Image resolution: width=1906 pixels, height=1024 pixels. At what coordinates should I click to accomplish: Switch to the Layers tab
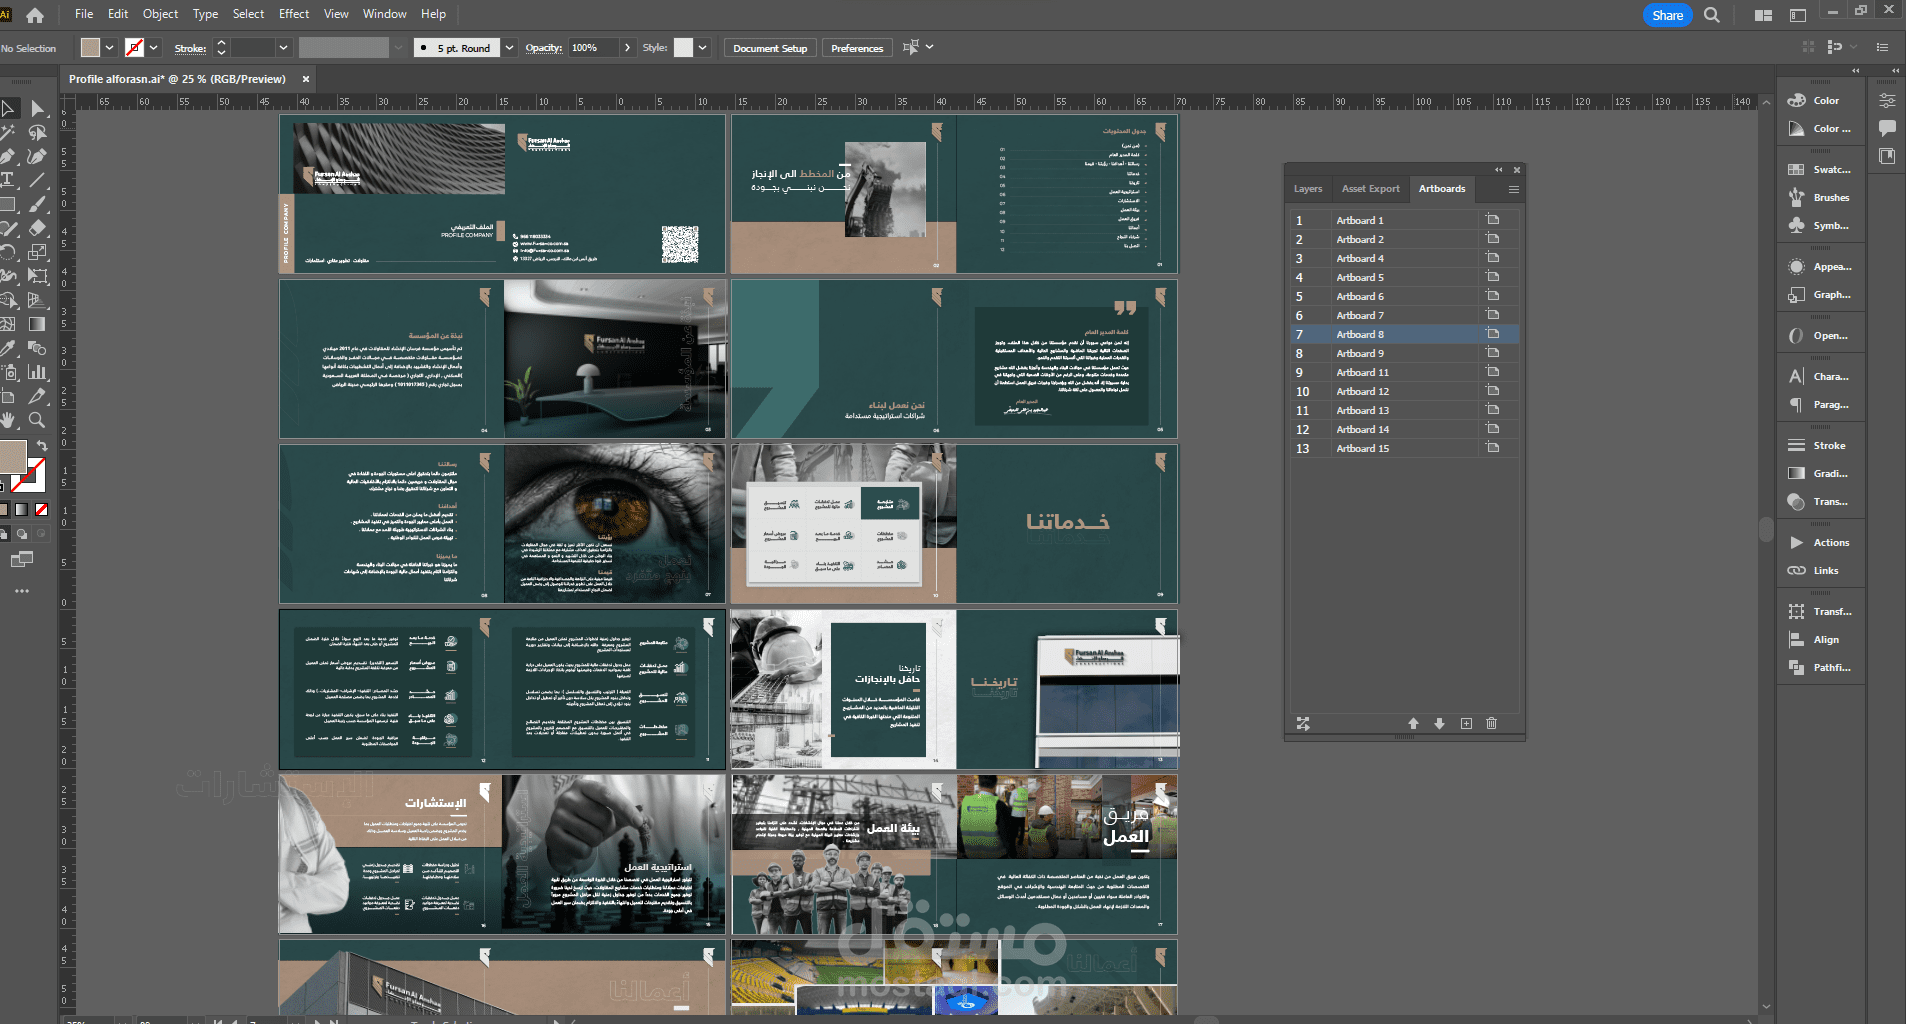[x=1307, y=189]
